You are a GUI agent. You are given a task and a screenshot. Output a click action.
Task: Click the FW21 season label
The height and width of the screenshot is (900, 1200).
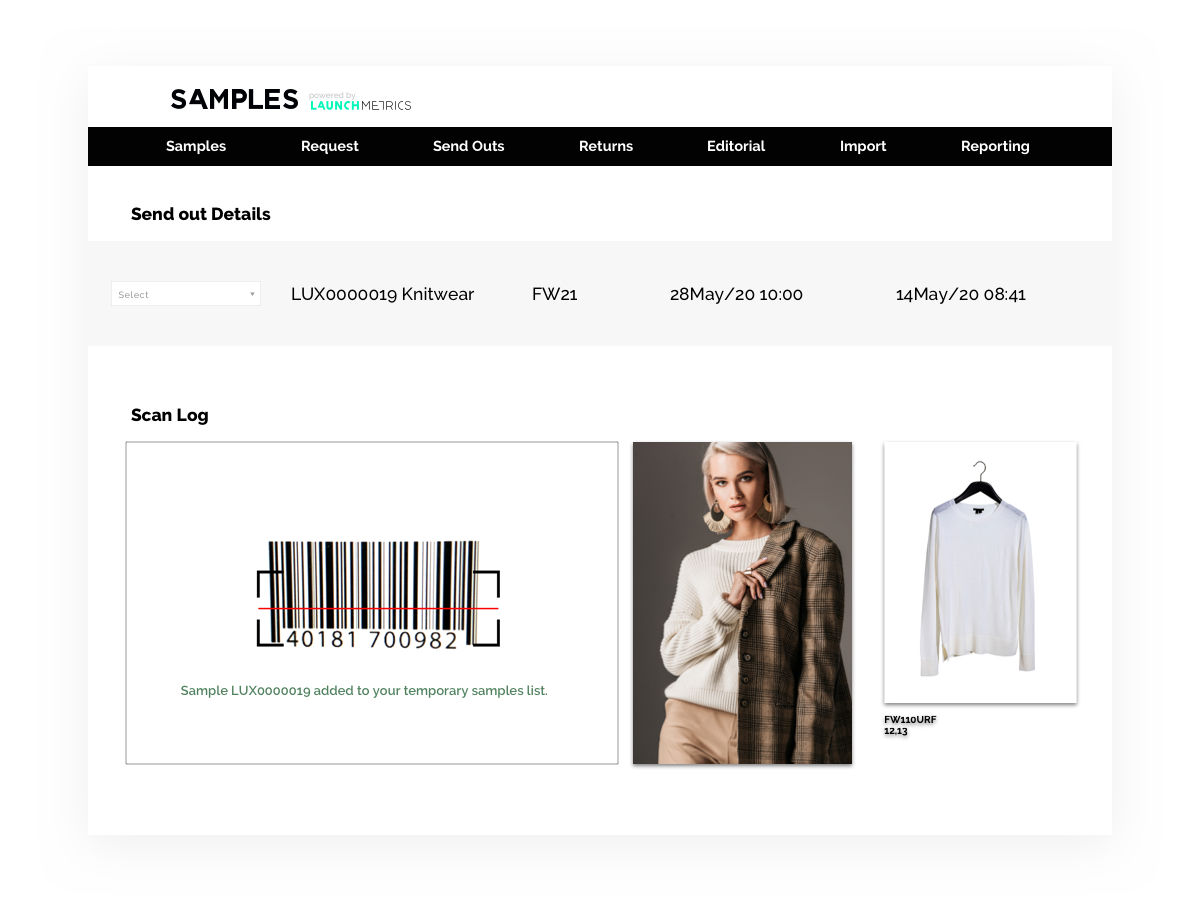point(555,294)
